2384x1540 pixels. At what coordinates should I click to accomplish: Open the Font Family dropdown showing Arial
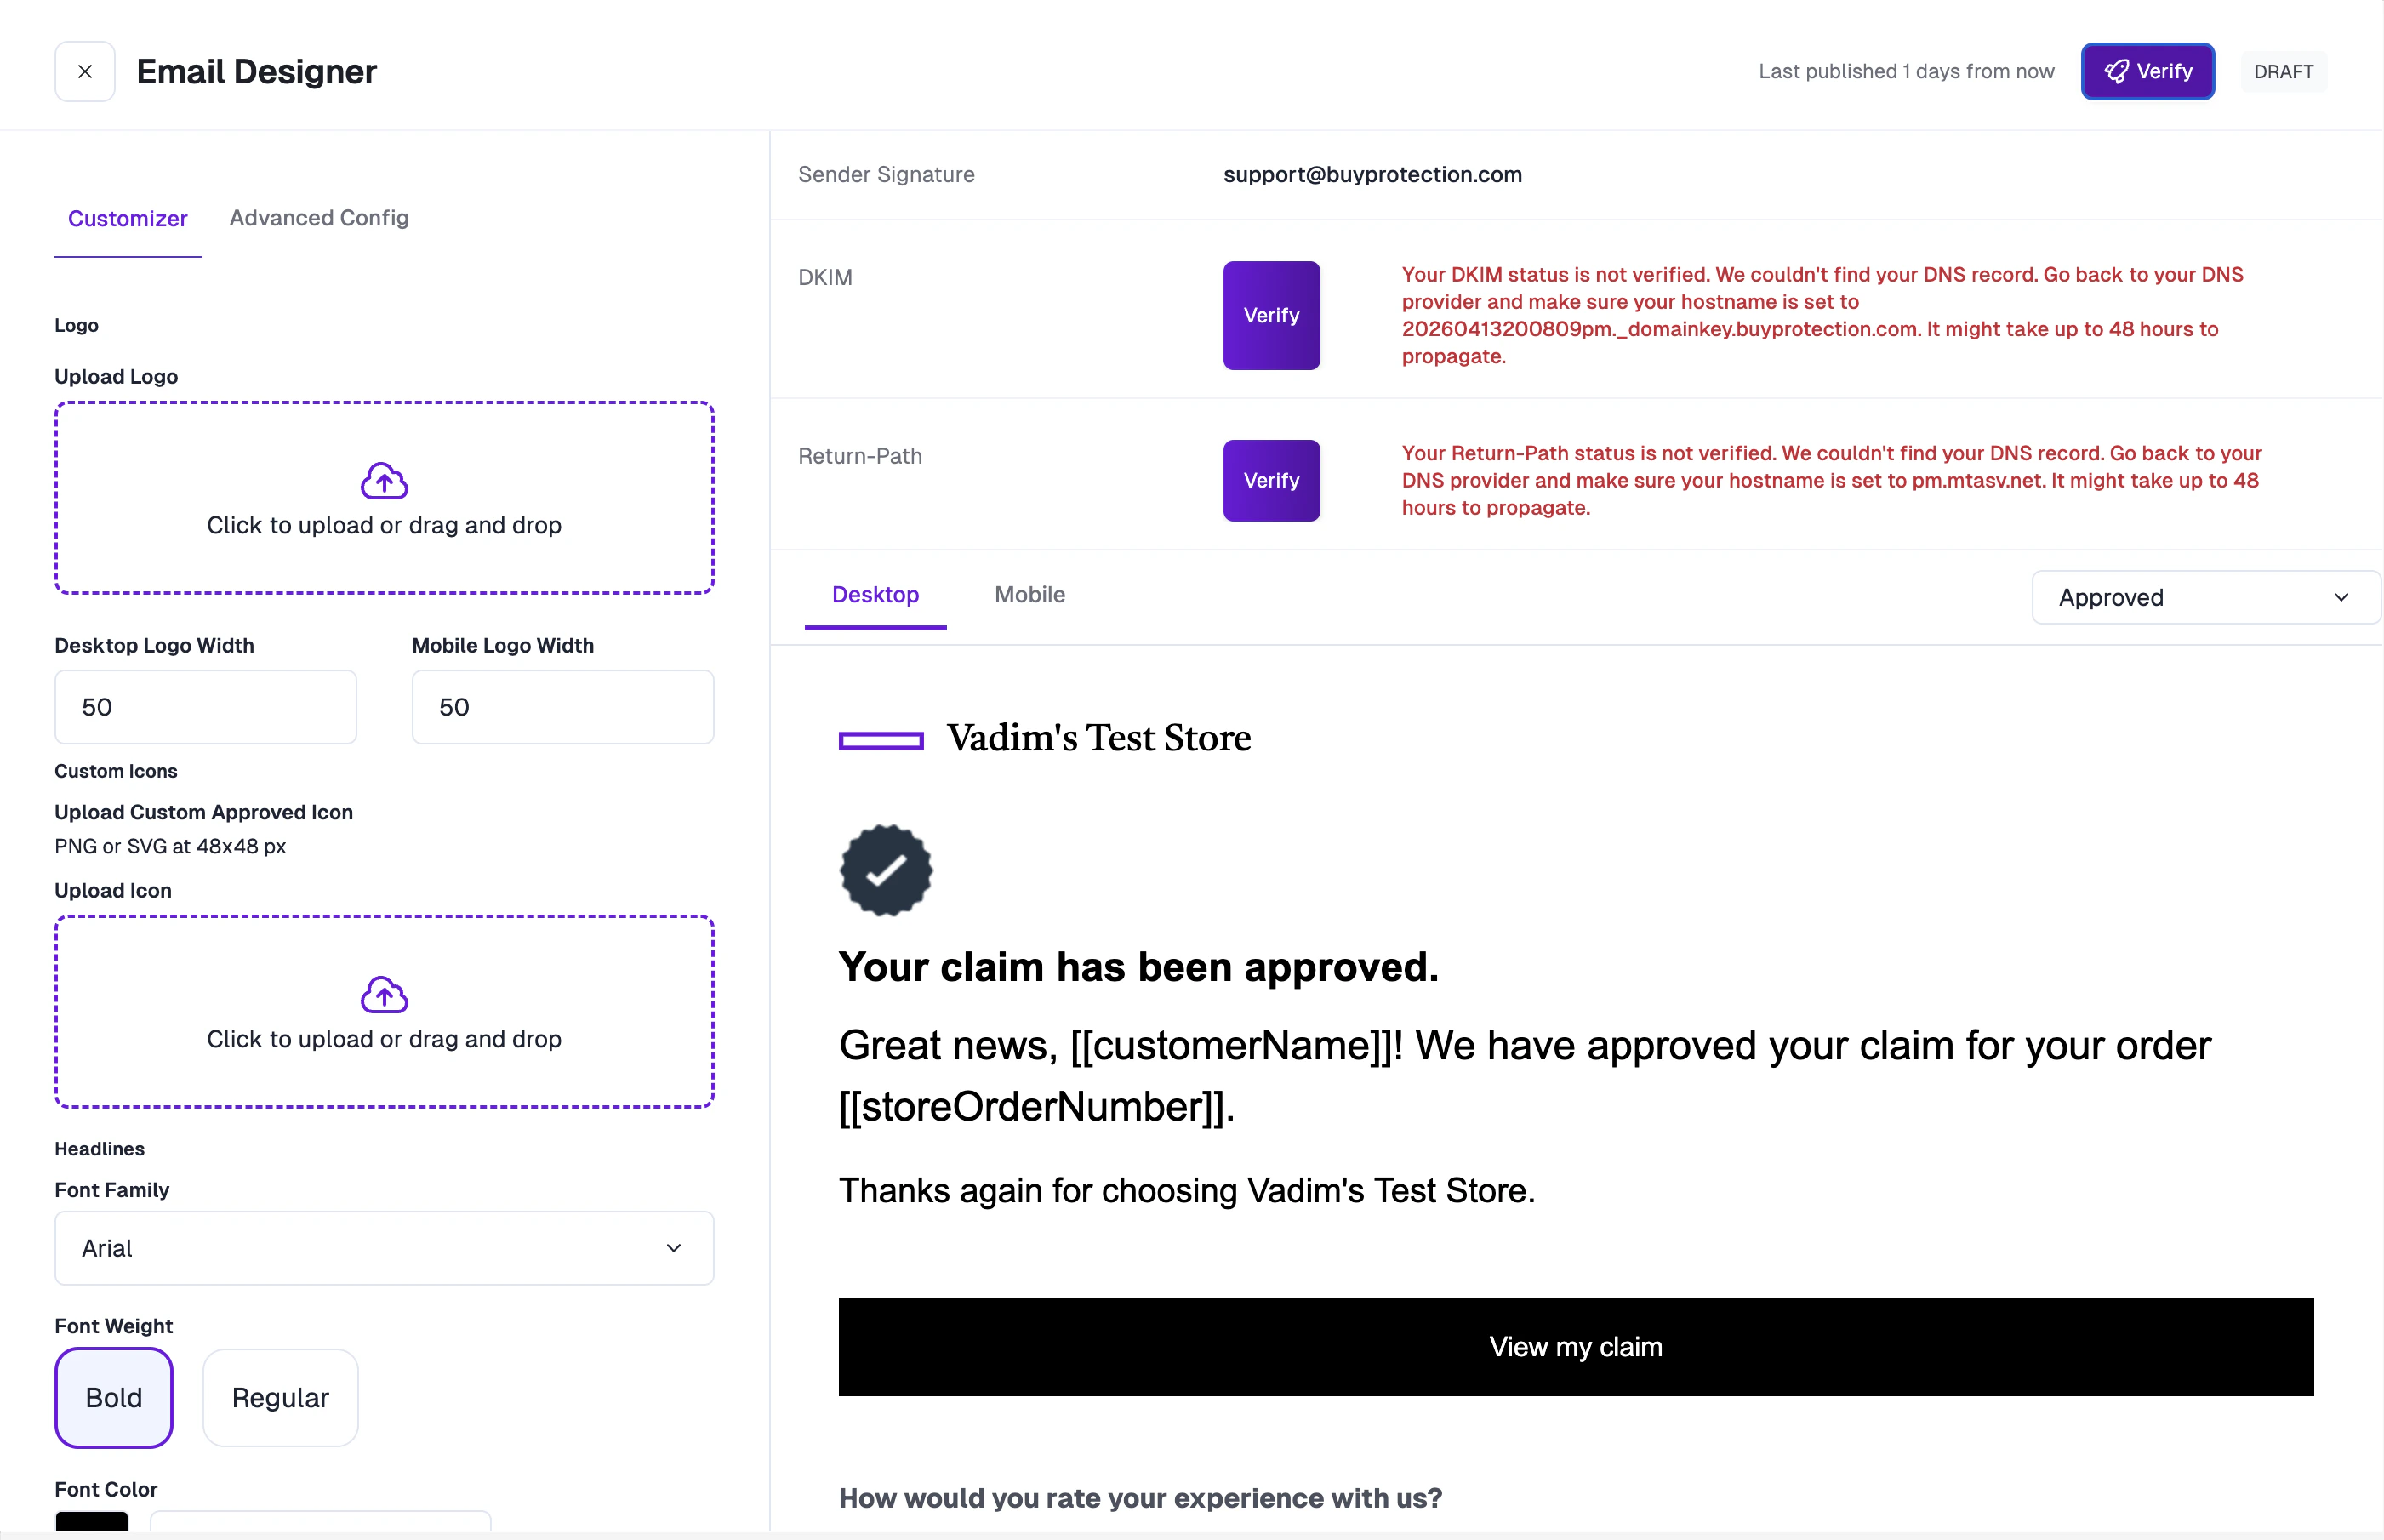point(384,1248)
